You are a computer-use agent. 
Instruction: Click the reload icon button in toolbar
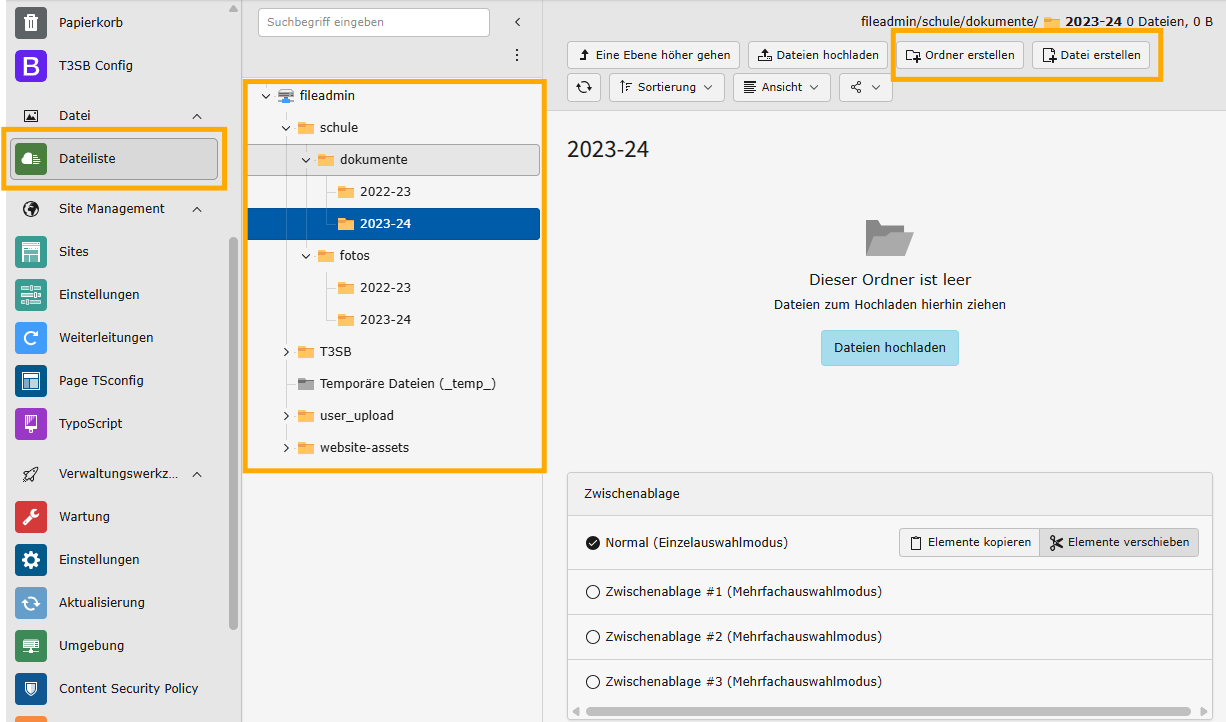584,87
